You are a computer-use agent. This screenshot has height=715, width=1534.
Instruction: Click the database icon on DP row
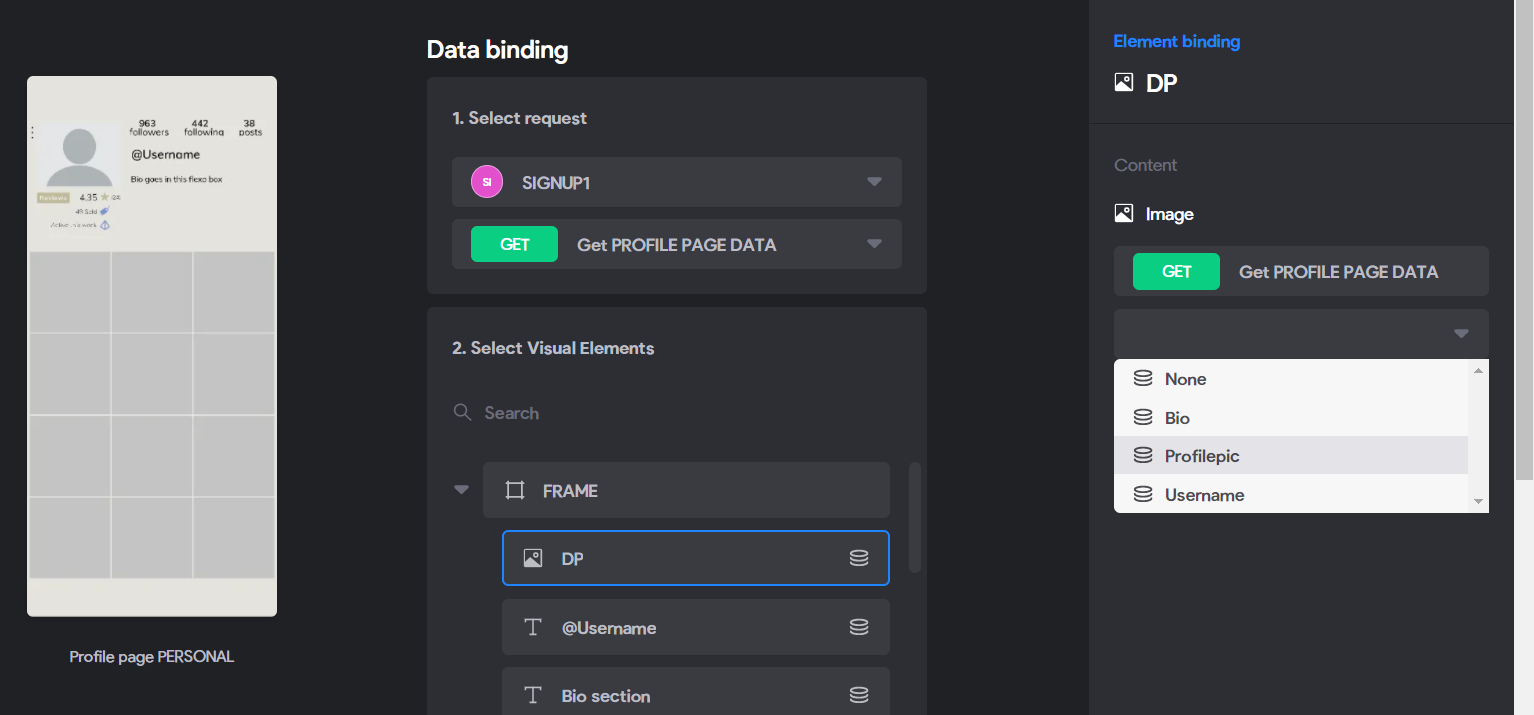click(x=858, y=558)
